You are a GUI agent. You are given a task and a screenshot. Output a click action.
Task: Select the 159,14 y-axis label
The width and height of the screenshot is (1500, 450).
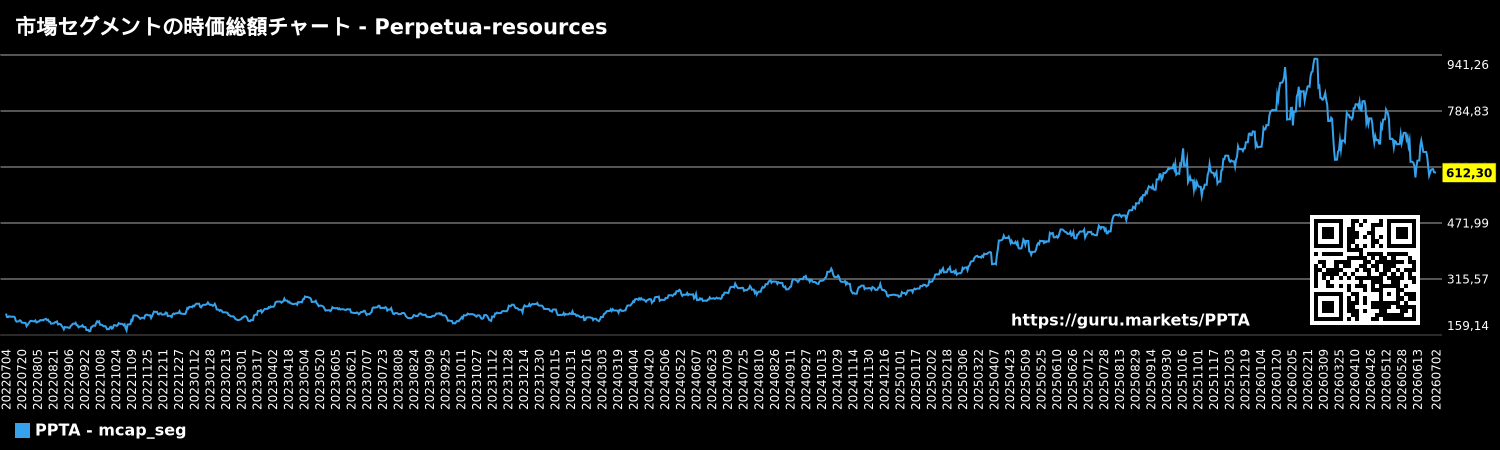tap(1468, 325)
